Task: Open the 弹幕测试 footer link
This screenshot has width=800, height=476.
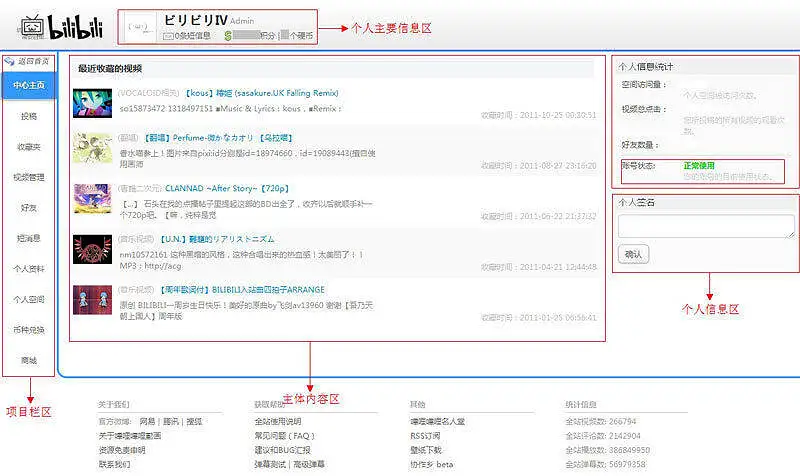Action: [270, 464]
